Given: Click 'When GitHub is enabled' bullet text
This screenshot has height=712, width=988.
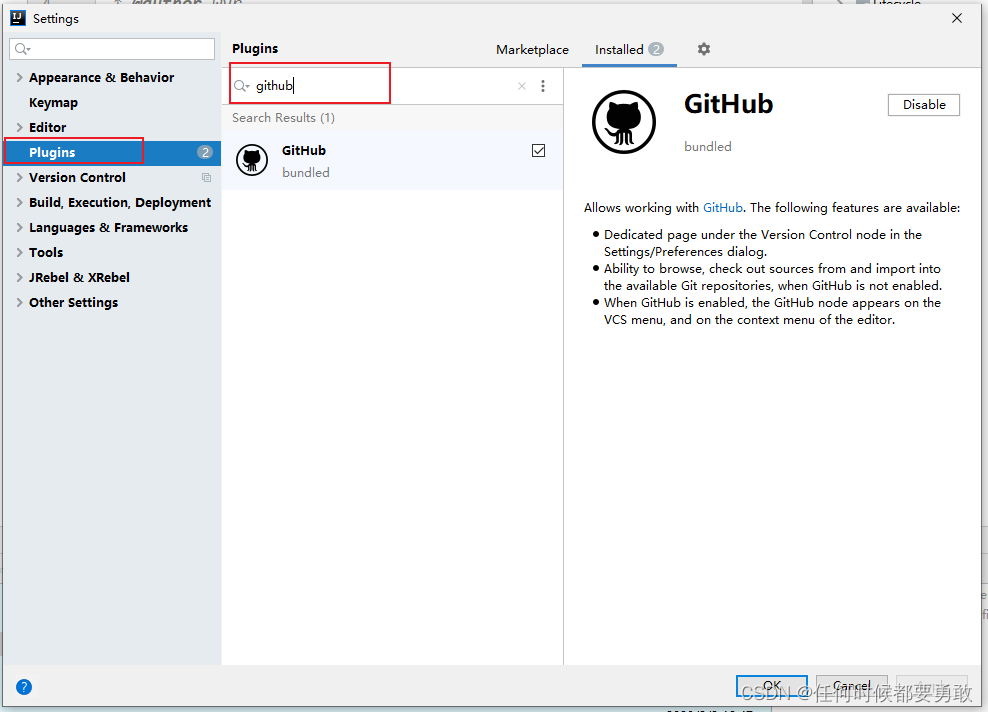Looking at the screenshot, I should point(772,311).
